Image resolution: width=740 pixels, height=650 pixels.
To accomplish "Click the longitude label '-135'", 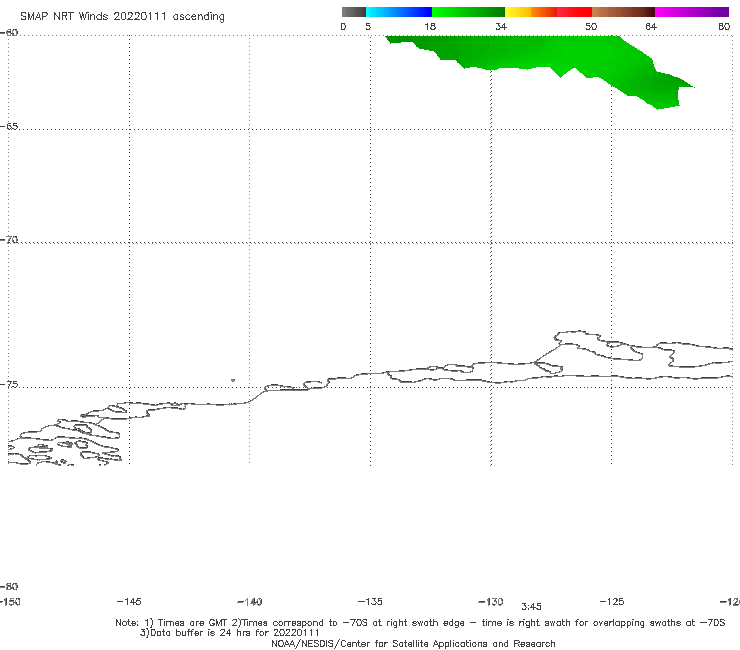I will click(370, 601).
